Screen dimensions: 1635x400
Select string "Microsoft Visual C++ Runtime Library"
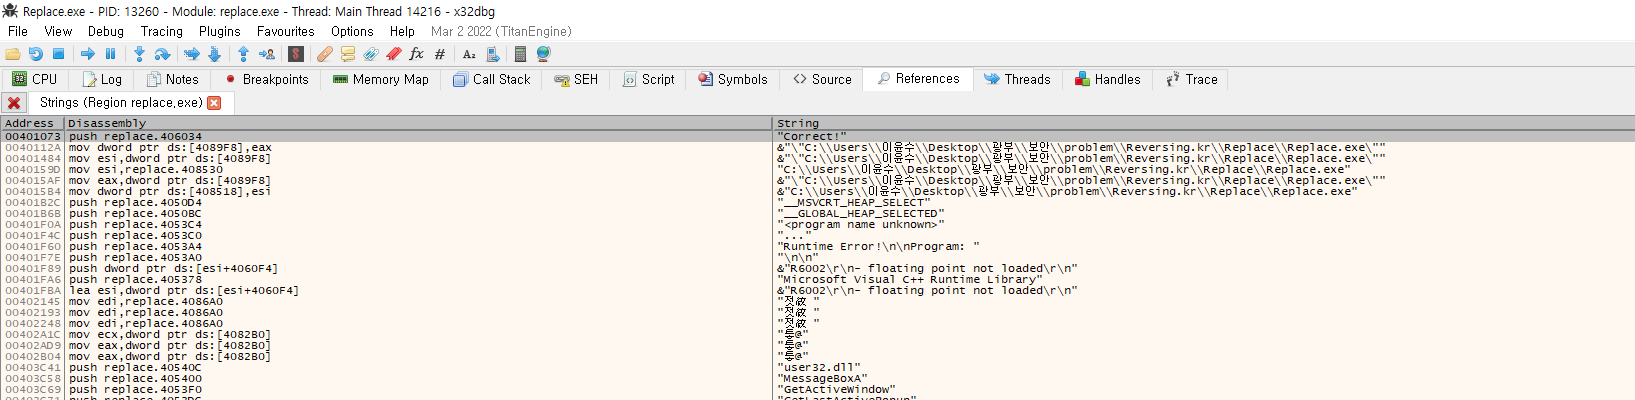click(912, 279)
